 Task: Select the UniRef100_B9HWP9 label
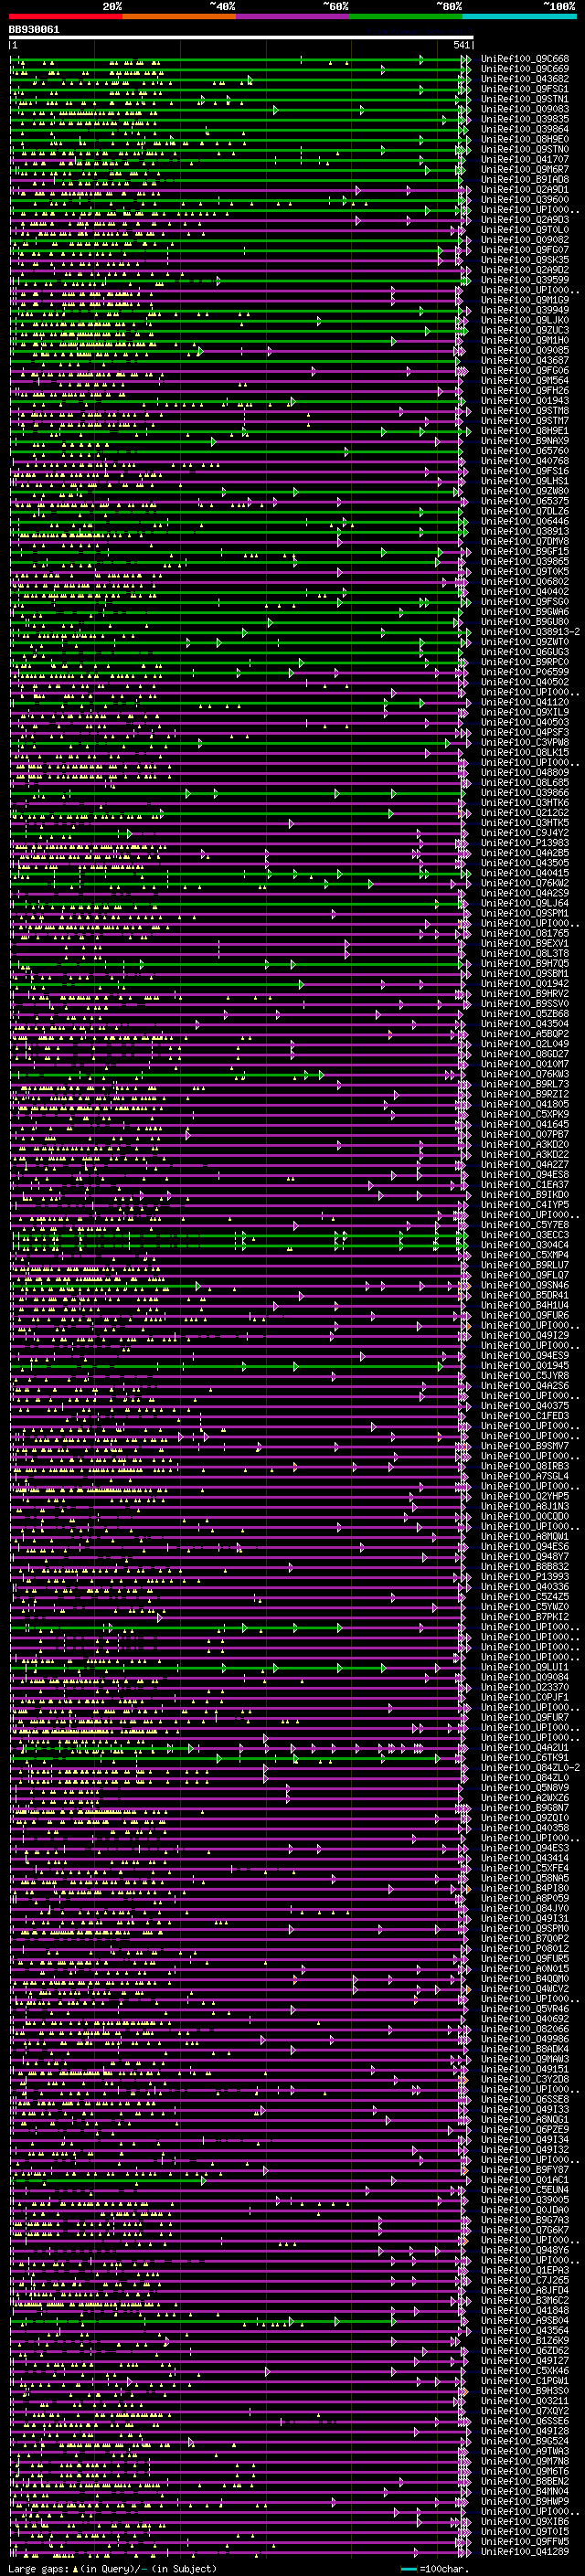(525, 2501)
